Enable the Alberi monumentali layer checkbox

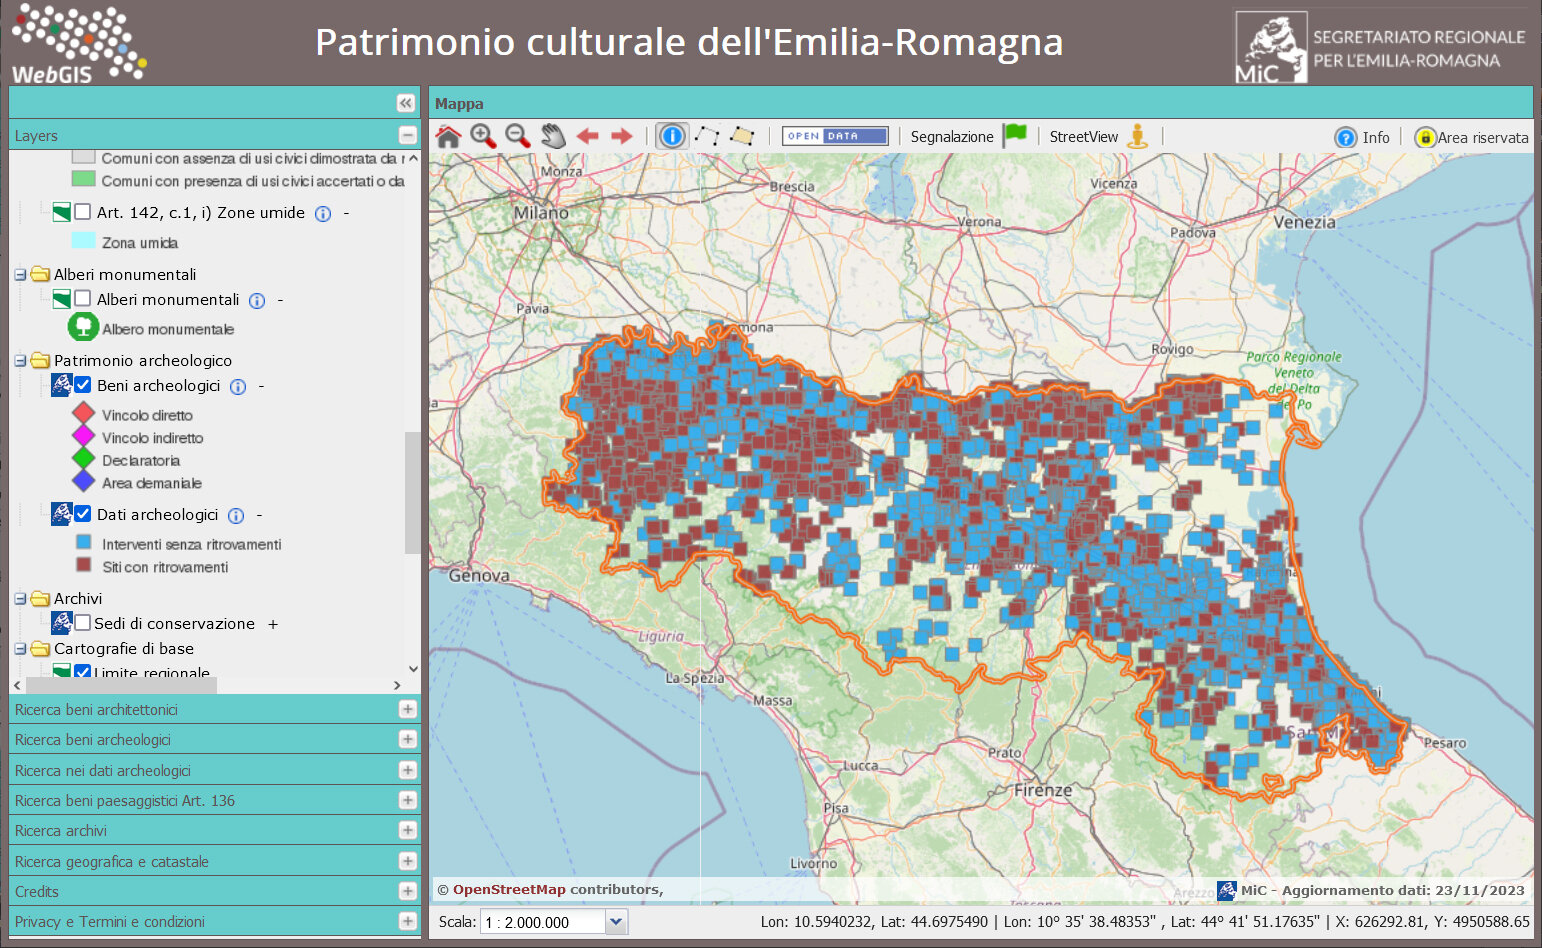(x=83, y=299)
